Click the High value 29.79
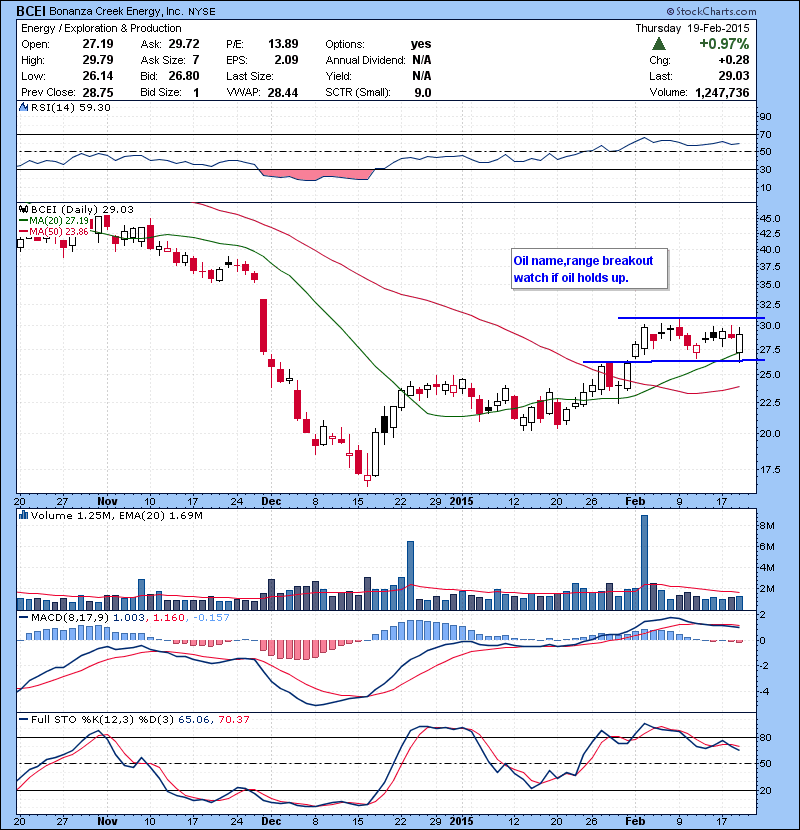 [98, 60]
